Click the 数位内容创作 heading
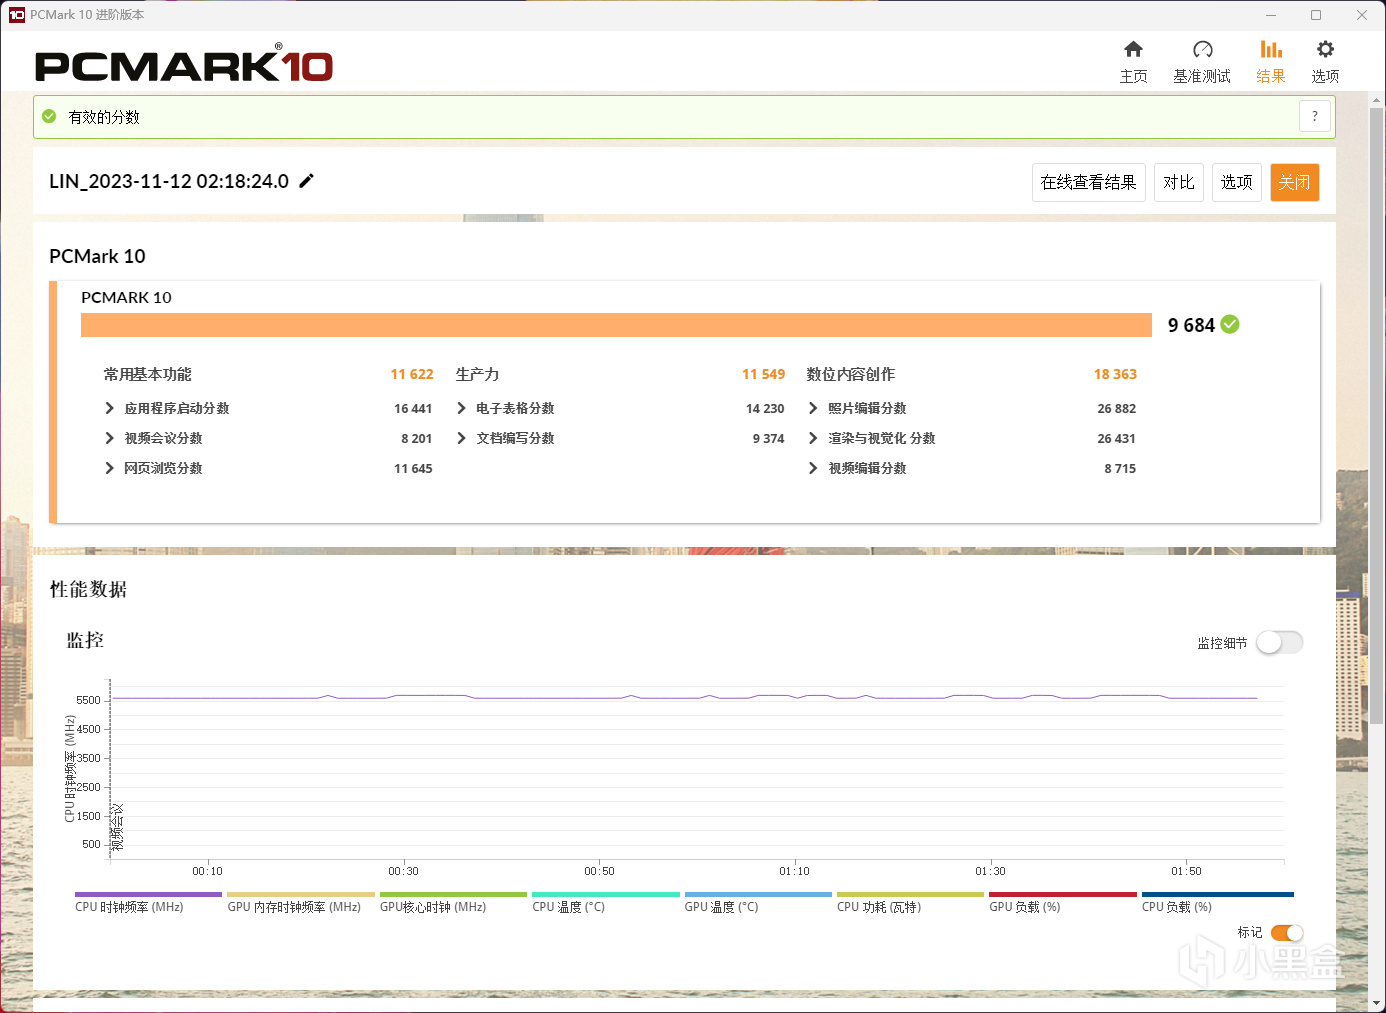The image size is (1386, 1013). [851, 374]
